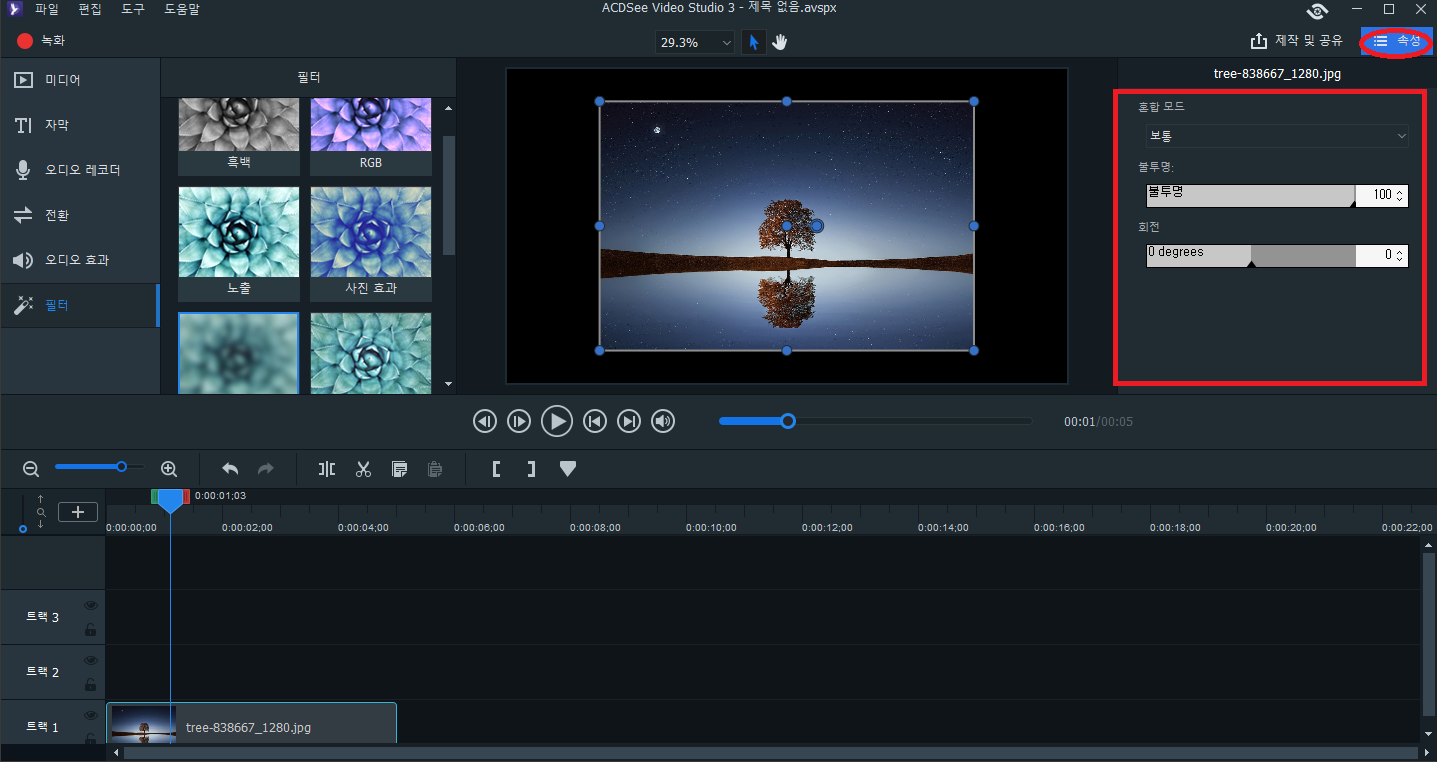Open the 도구 menu
The height and width of the screenshot is (762, 1437).
coord(133,9)
